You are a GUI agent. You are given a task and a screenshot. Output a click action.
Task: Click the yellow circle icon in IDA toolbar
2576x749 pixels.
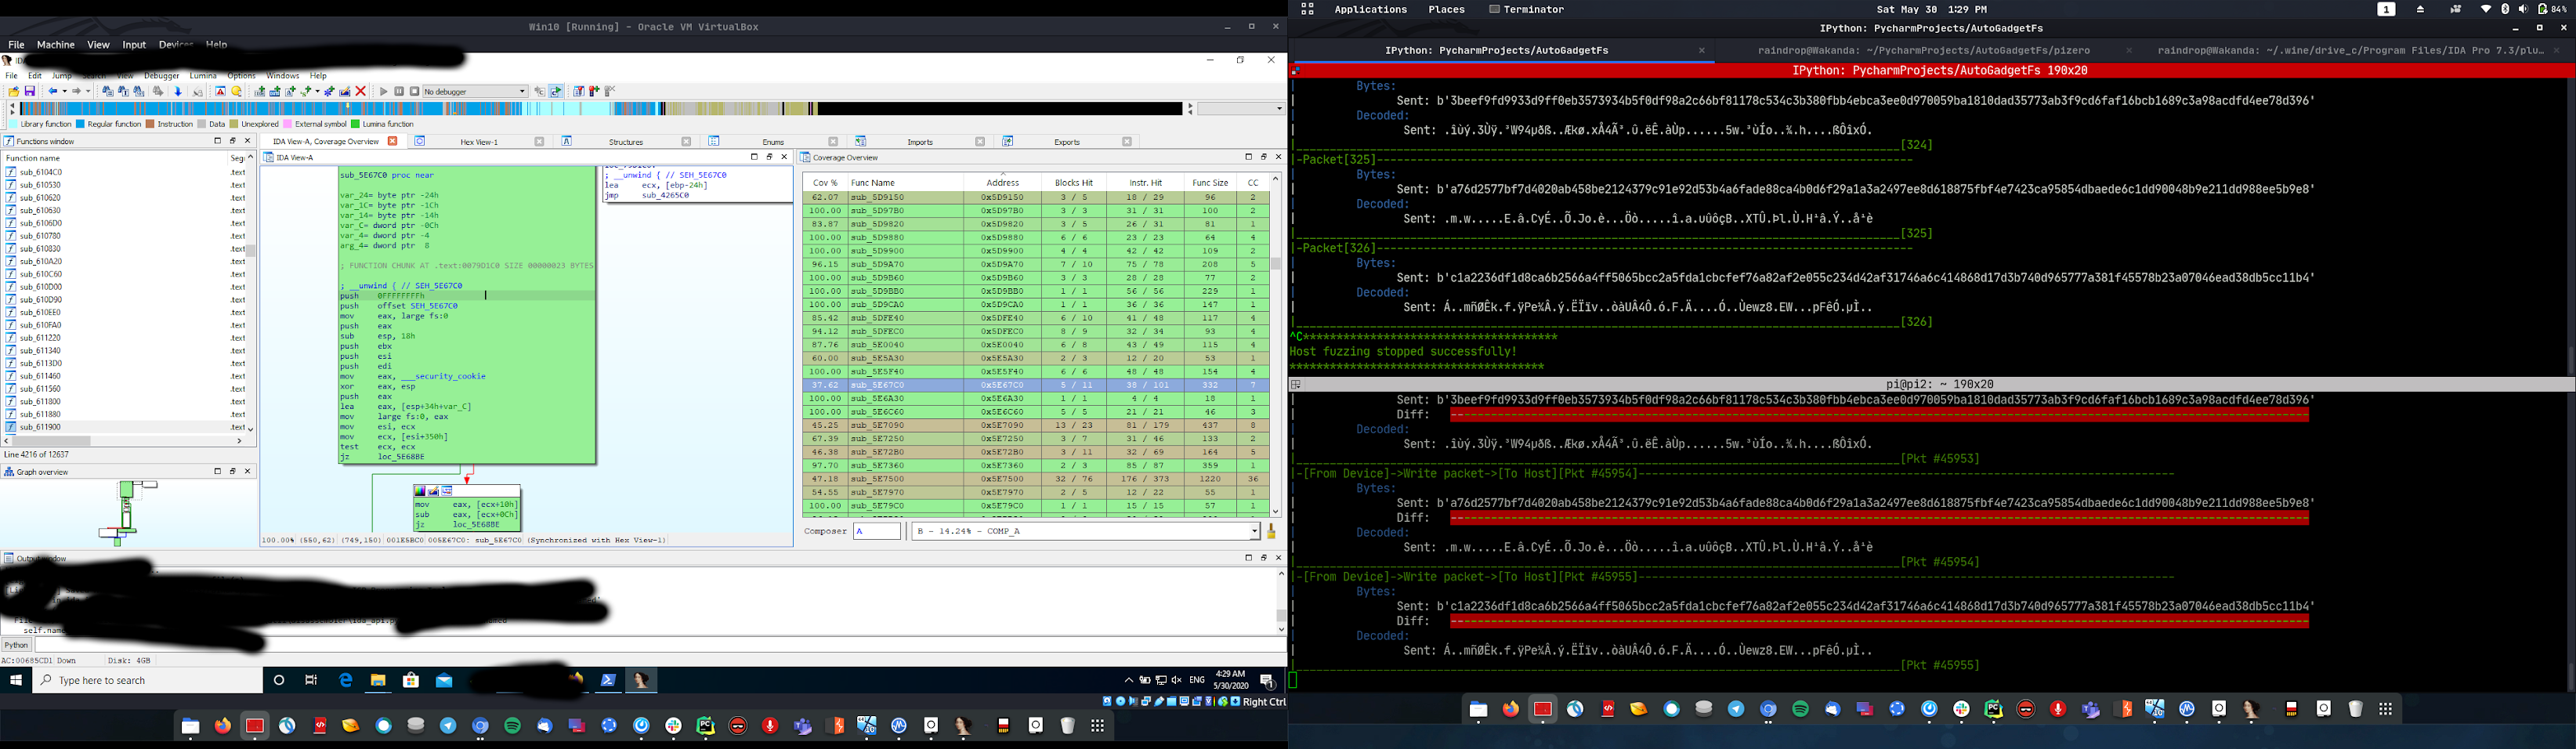[x=237, y=92]
